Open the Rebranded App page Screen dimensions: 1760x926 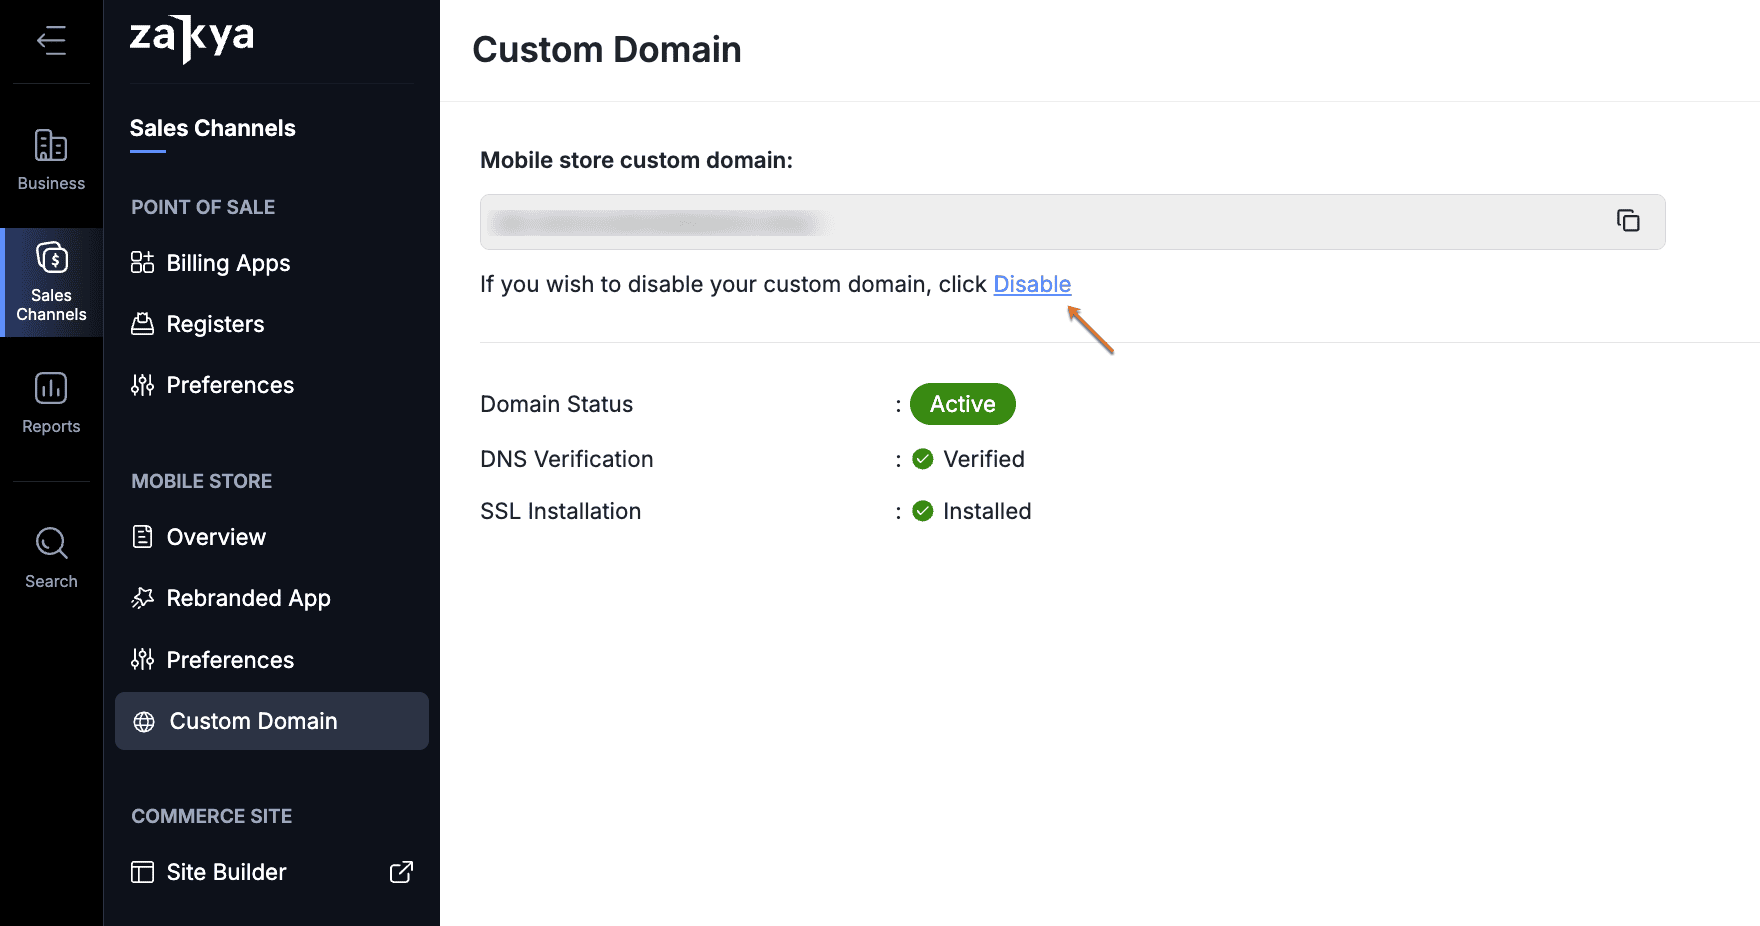click(x=247, y=598)
